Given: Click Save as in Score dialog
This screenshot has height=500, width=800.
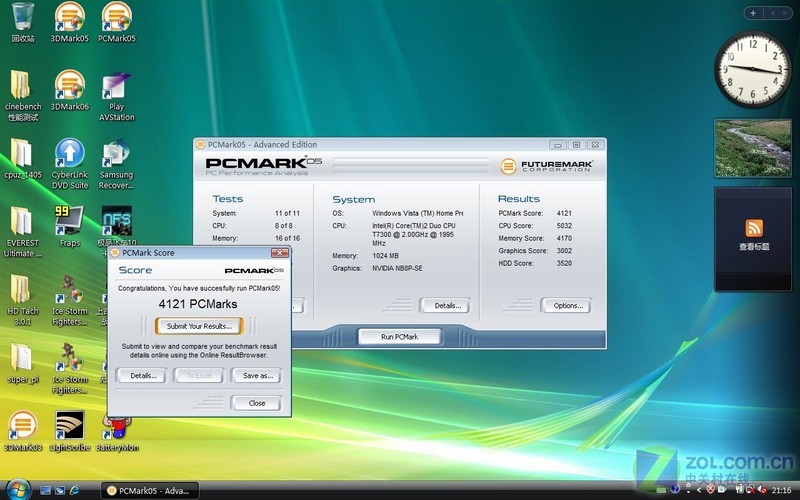Looking at the screenshot, I should [x=257, y=376].
